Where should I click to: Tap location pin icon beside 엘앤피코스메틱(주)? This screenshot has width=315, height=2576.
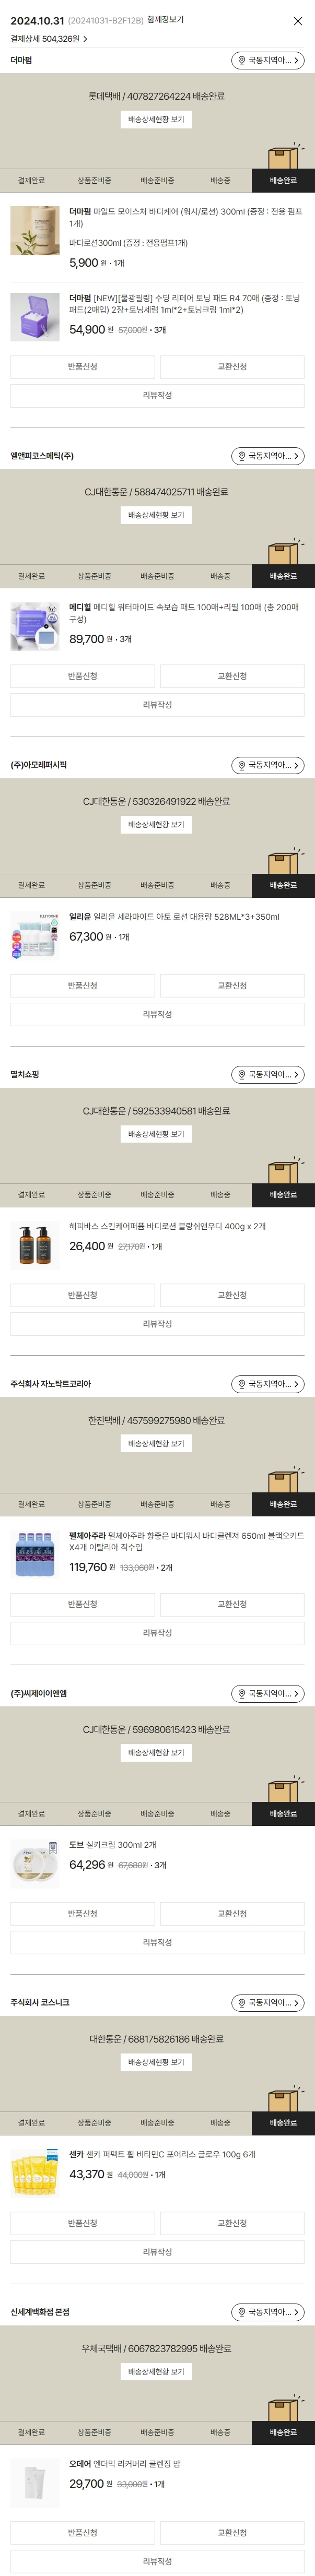tap(241, 456)
